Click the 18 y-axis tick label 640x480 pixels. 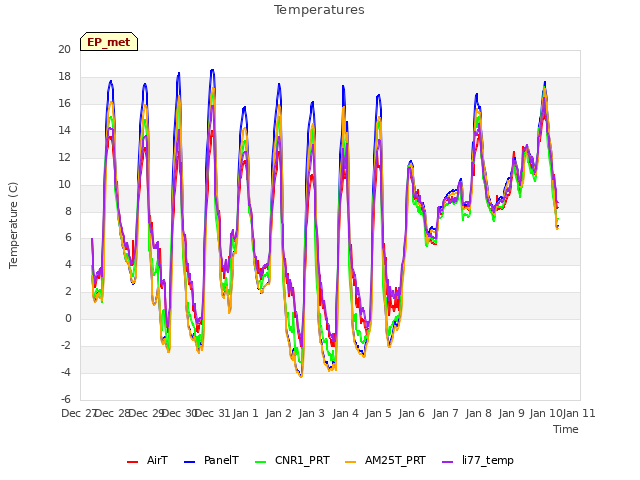click(64, 76)
